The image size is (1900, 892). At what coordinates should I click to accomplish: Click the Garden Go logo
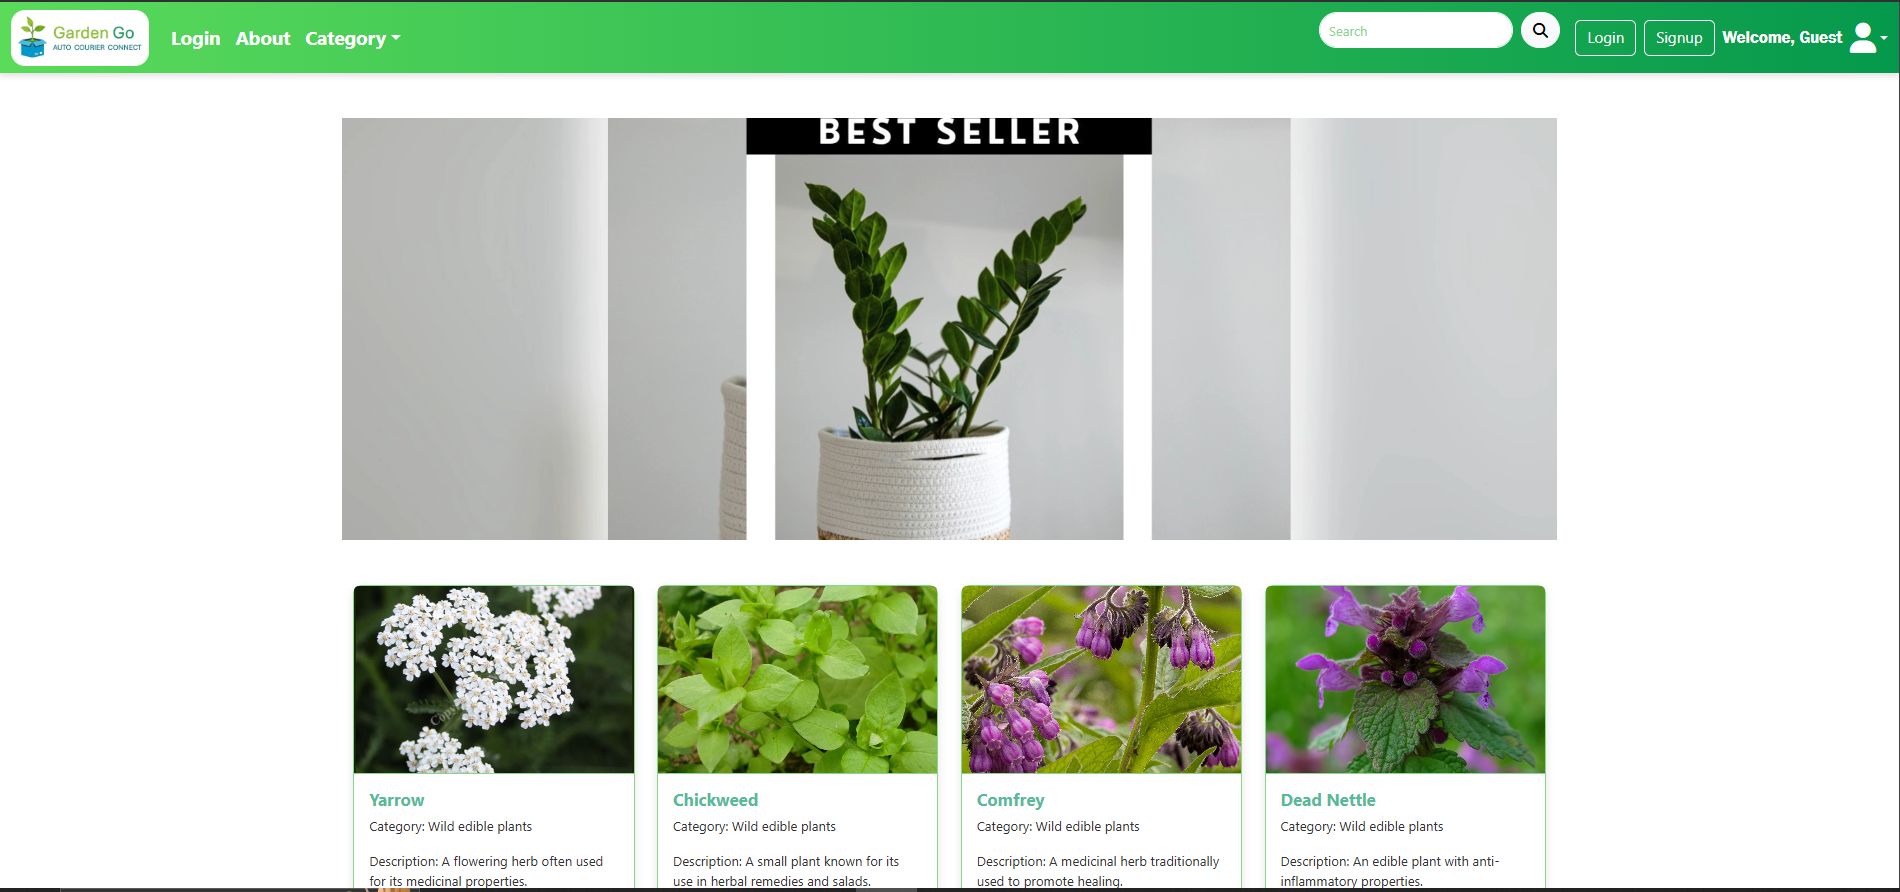click(x=80, y=38)
